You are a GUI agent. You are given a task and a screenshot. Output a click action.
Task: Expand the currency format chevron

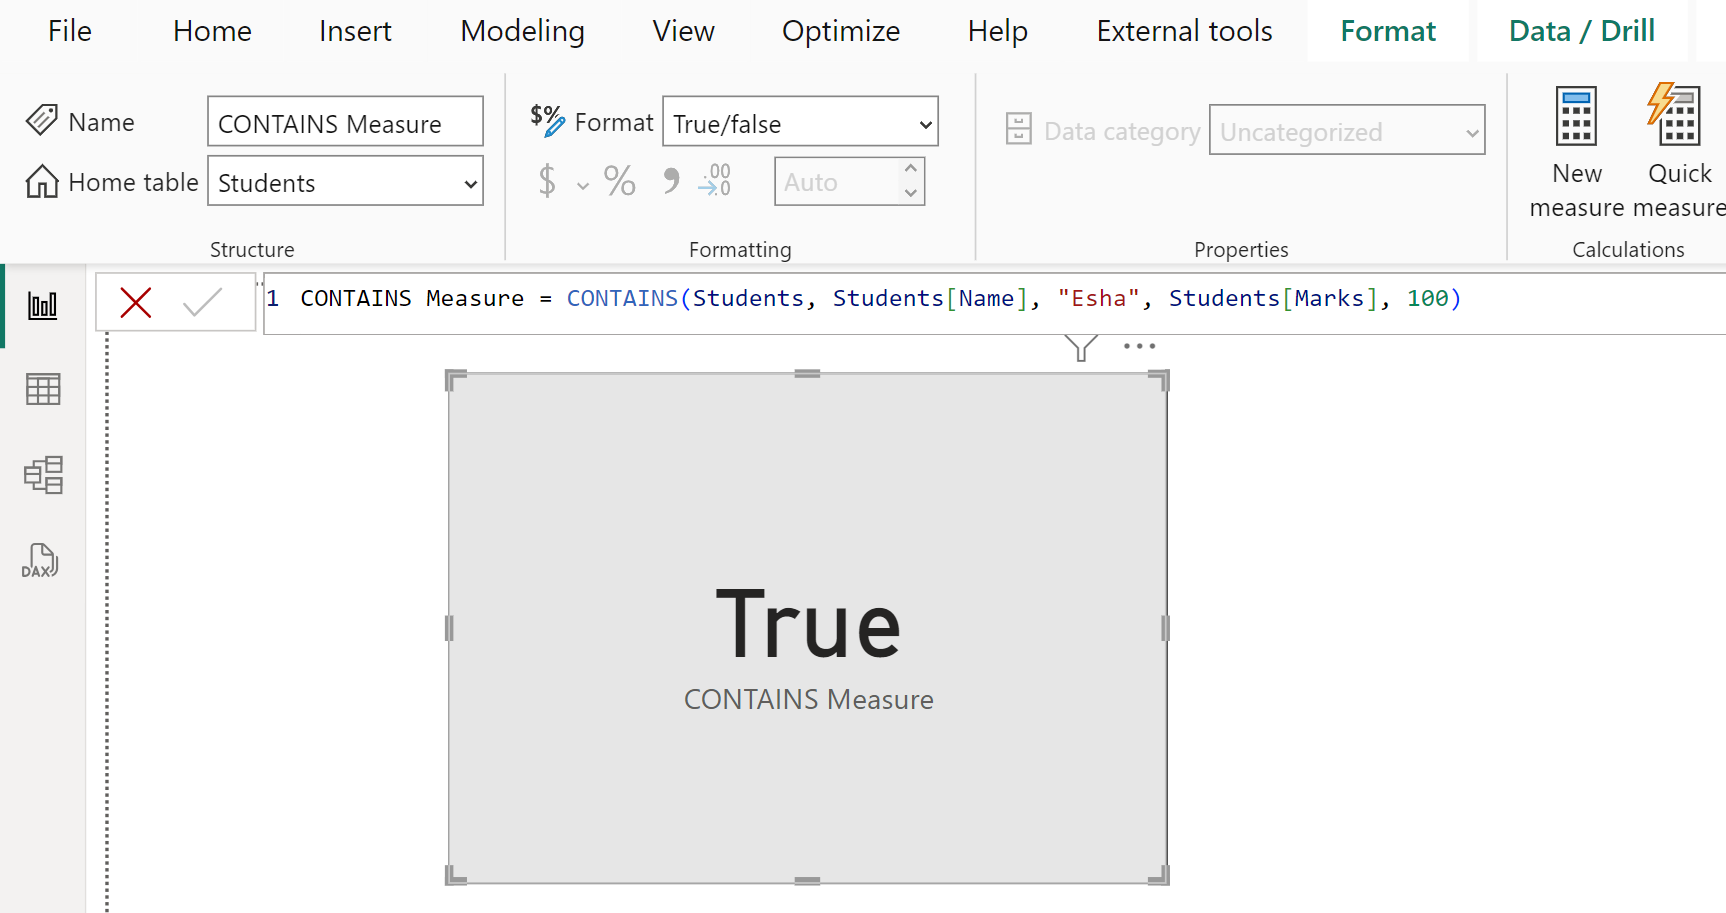click(583, 185)
